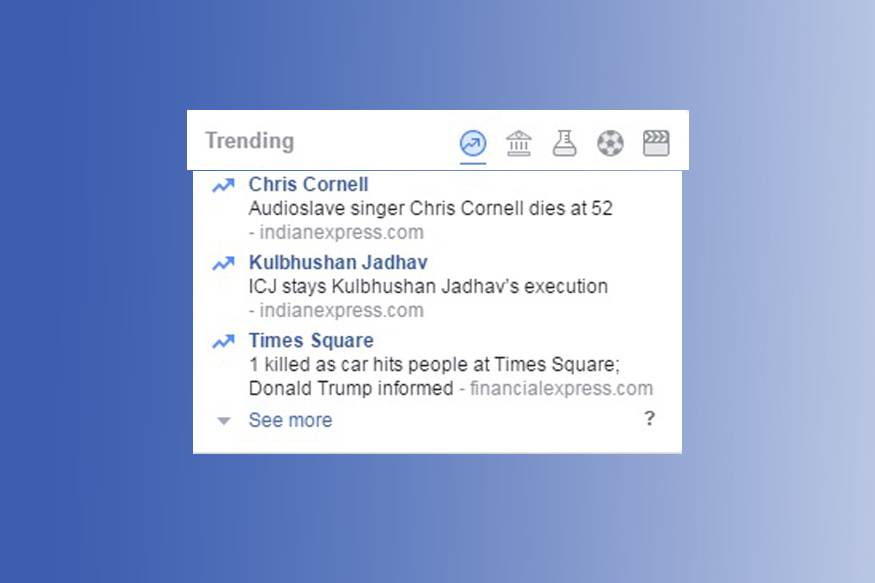875x583 pixels.
Task: Select the Top Trends category icon
Action: click(472, 143)
